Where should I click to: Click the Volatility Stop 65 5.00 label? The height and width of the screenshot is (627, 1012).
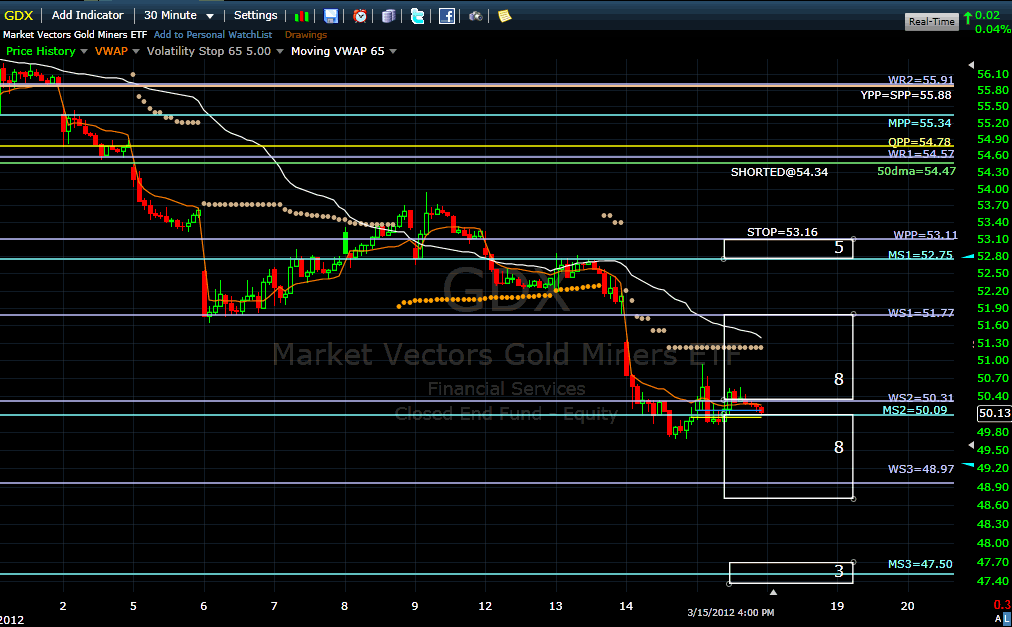pos(208,51)
